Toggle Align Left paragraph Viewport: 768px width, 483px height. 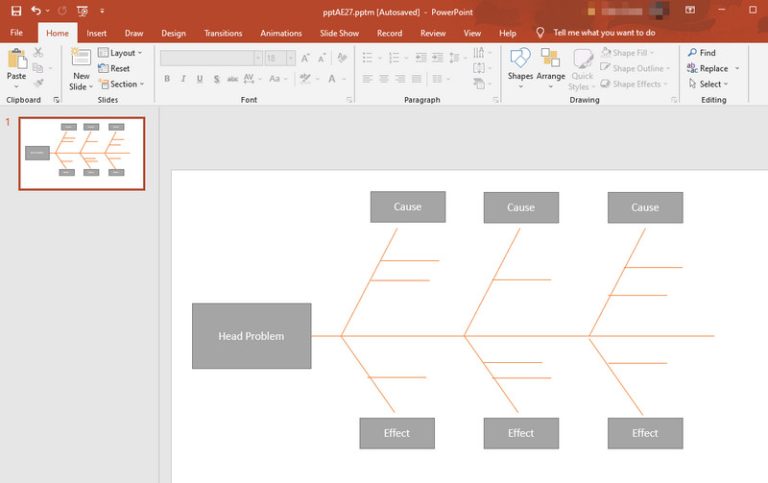point(367,79)
